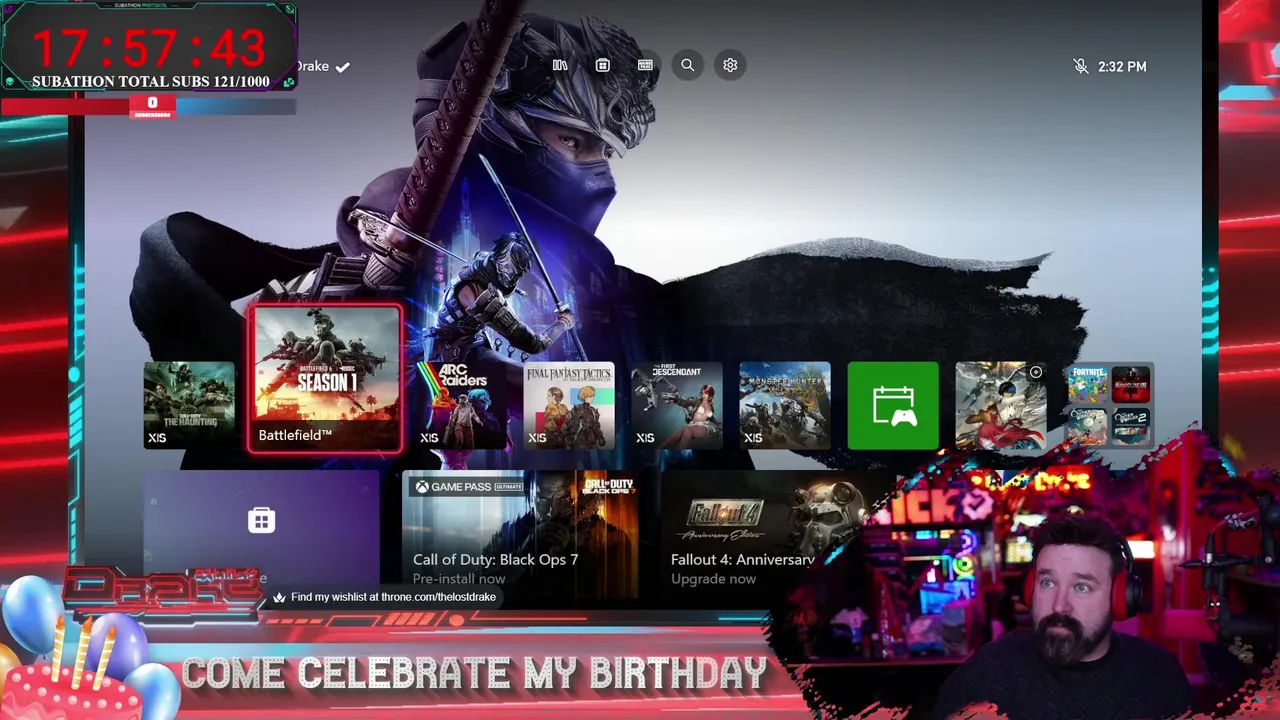Image resolution: width=1280 pixels, height=720 pixels.
Task: Open the Fortnite game group tile
Action: (x=1109, y=405)
